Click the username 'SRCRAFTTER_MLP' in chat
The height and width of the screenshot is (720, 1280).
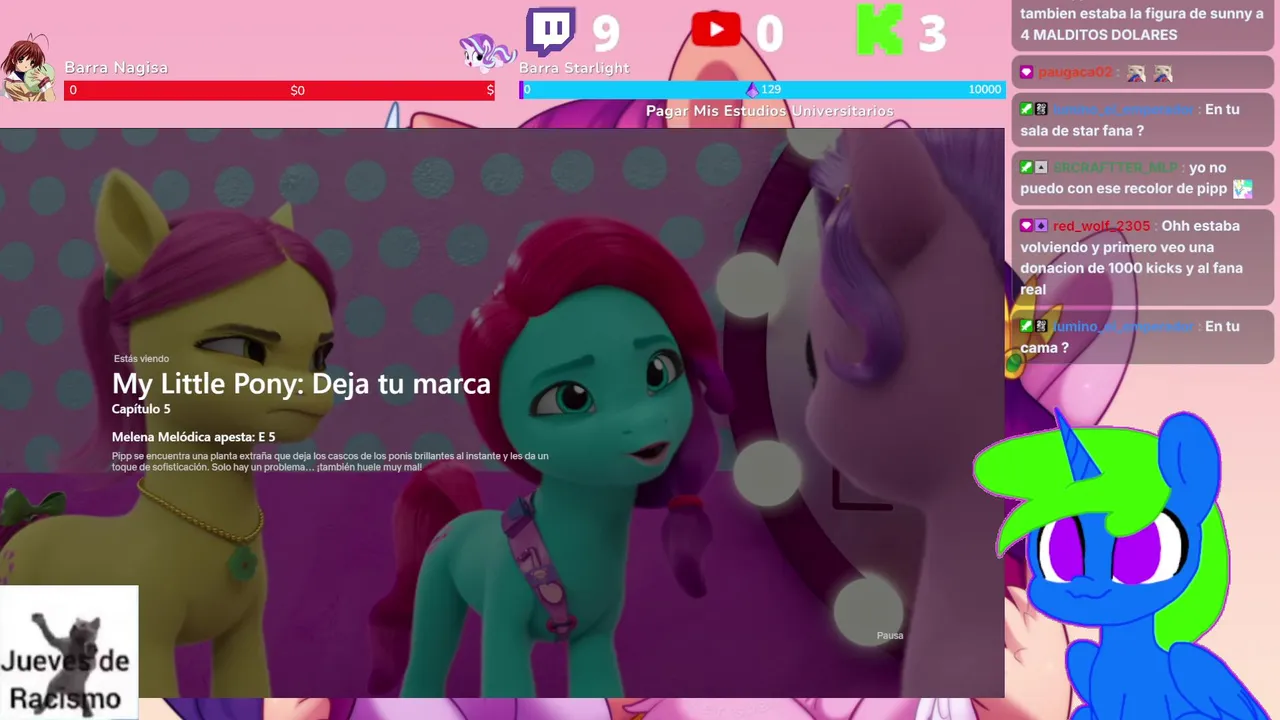[x=1115, y=168]
